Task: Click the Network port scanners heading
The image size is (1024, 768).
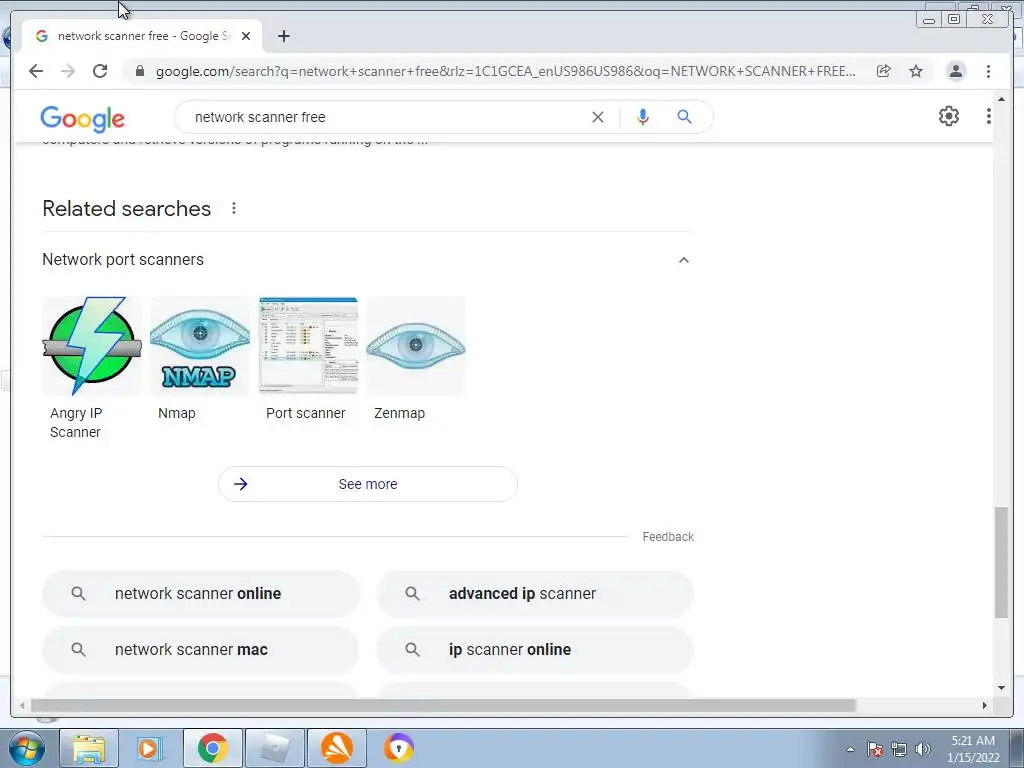Action: point(123,259)
